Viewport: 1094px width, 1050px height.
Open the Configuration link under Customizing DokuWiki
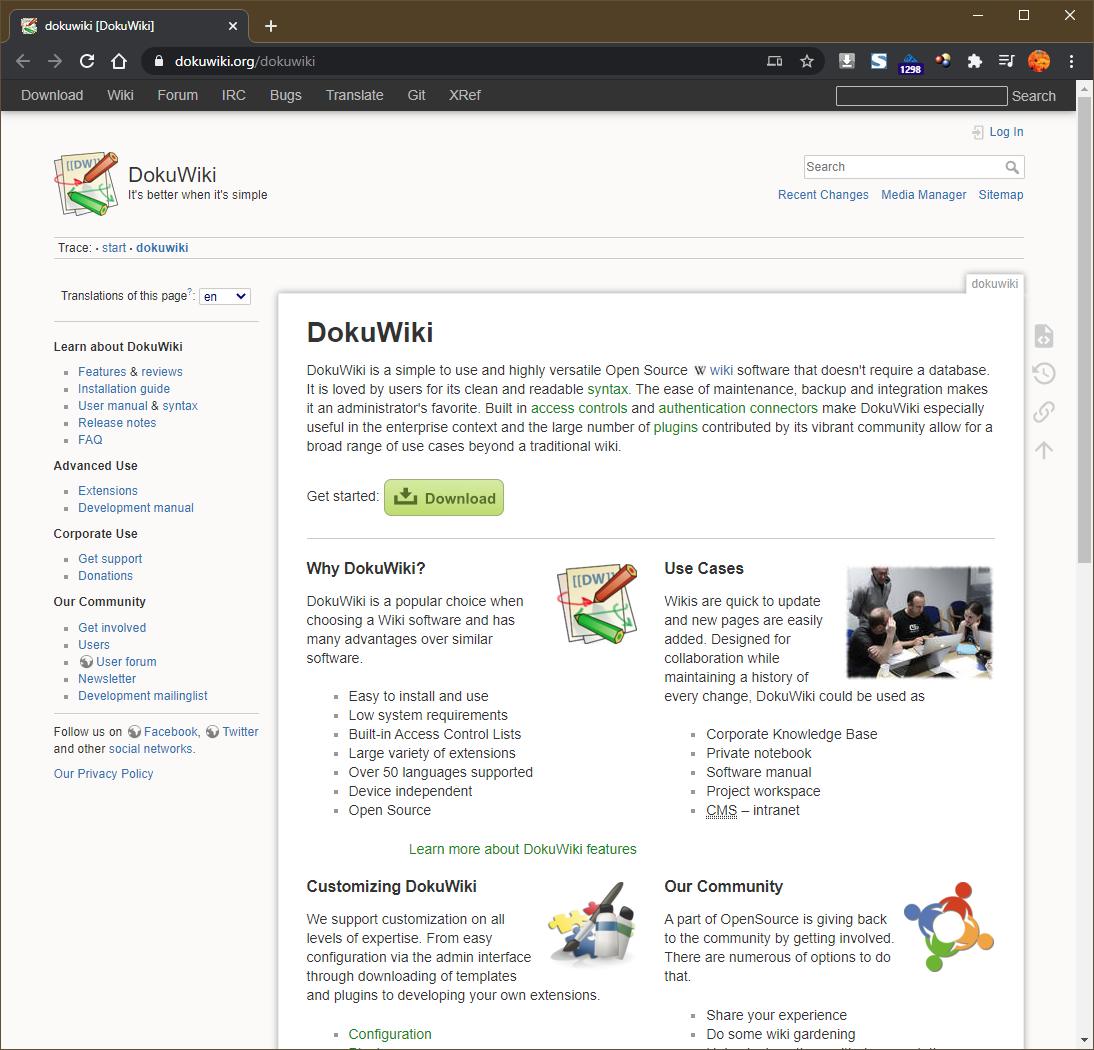point(389,1034)
